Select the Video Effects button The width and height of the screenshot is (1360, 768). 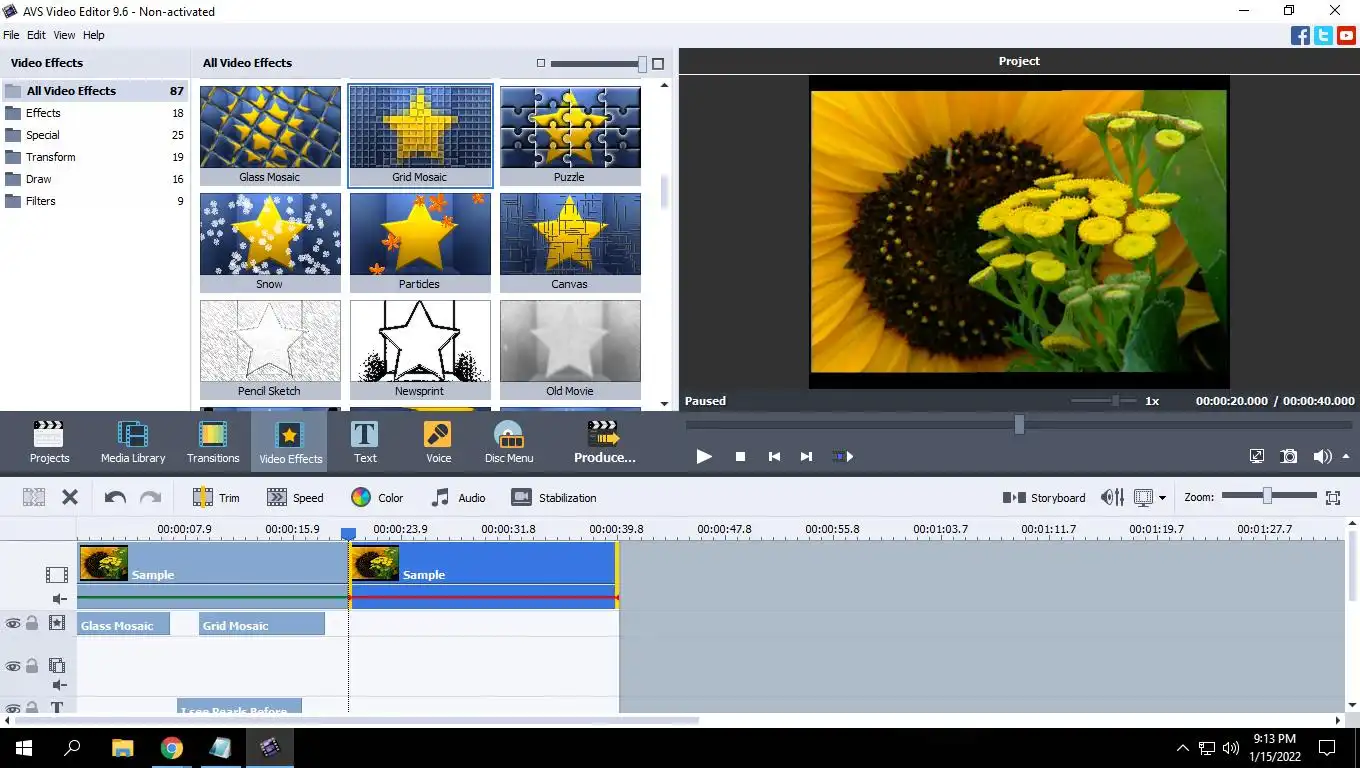290,442
